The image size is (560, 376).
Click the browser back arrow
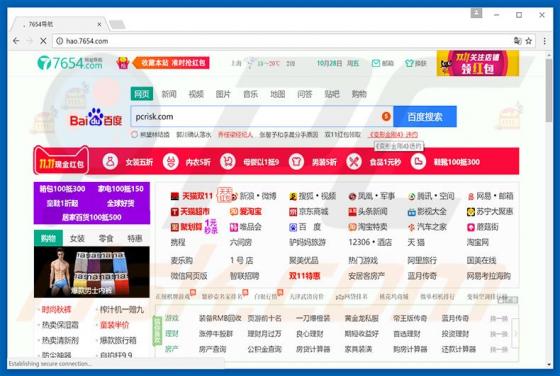click(x=16, y=41)
